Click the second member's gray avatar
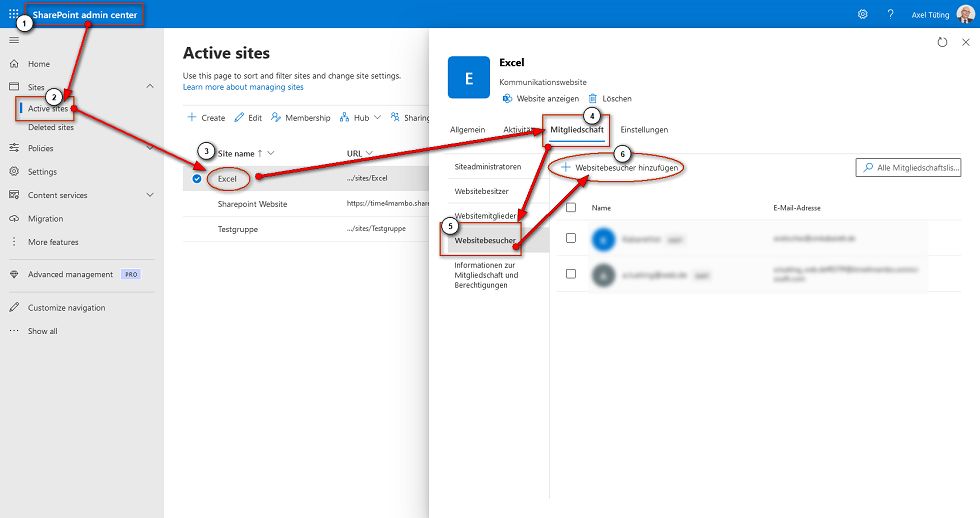The height and width of the screenshot is (518, 980). 603,275
